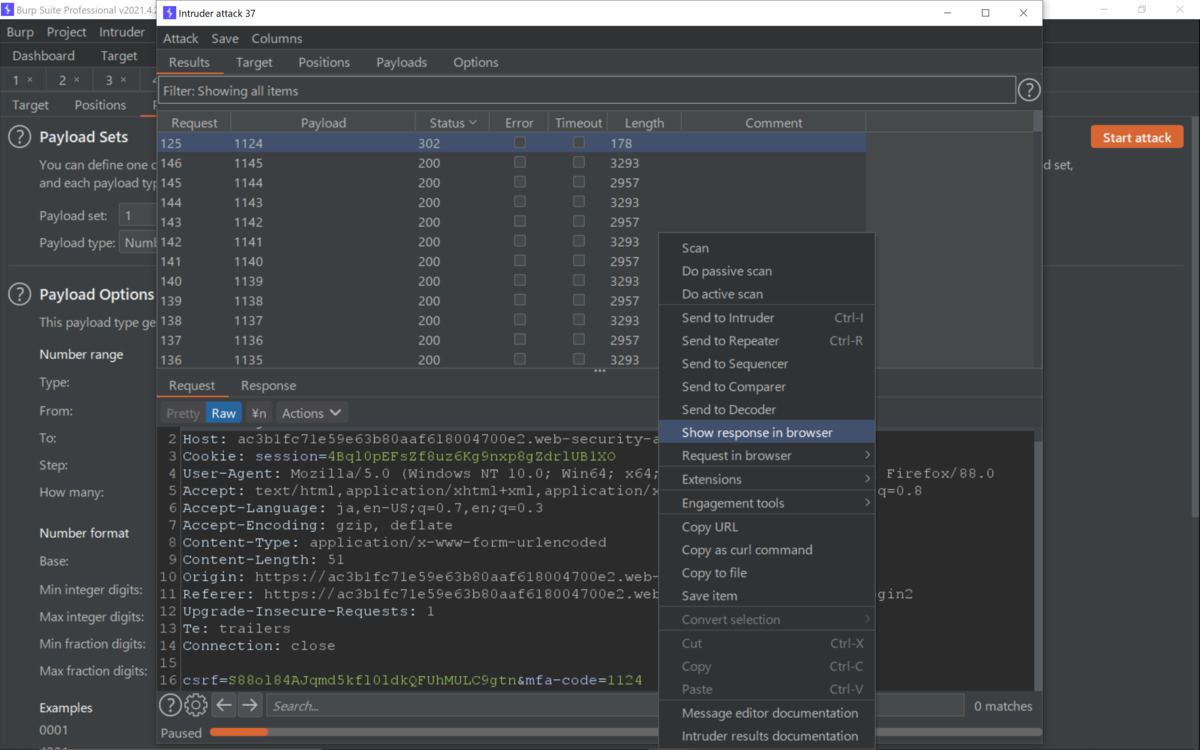Open filter help question mark icon
This screenshot has width=1200, height=750.
click(1029, 91)
